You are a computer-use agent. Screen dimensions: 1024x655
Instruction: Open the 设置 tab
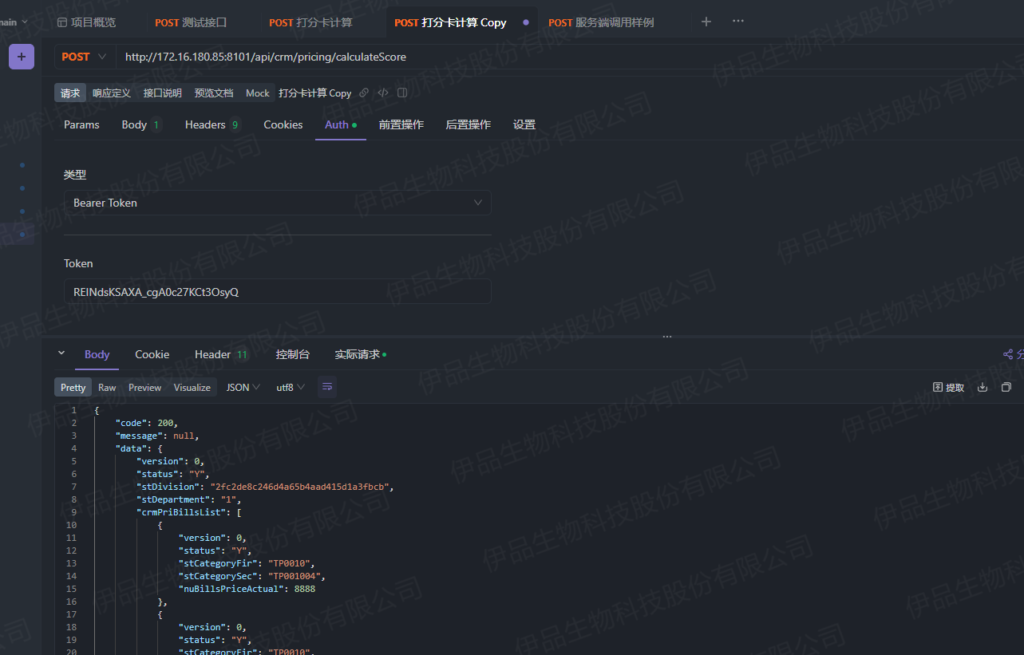[524, 125]
